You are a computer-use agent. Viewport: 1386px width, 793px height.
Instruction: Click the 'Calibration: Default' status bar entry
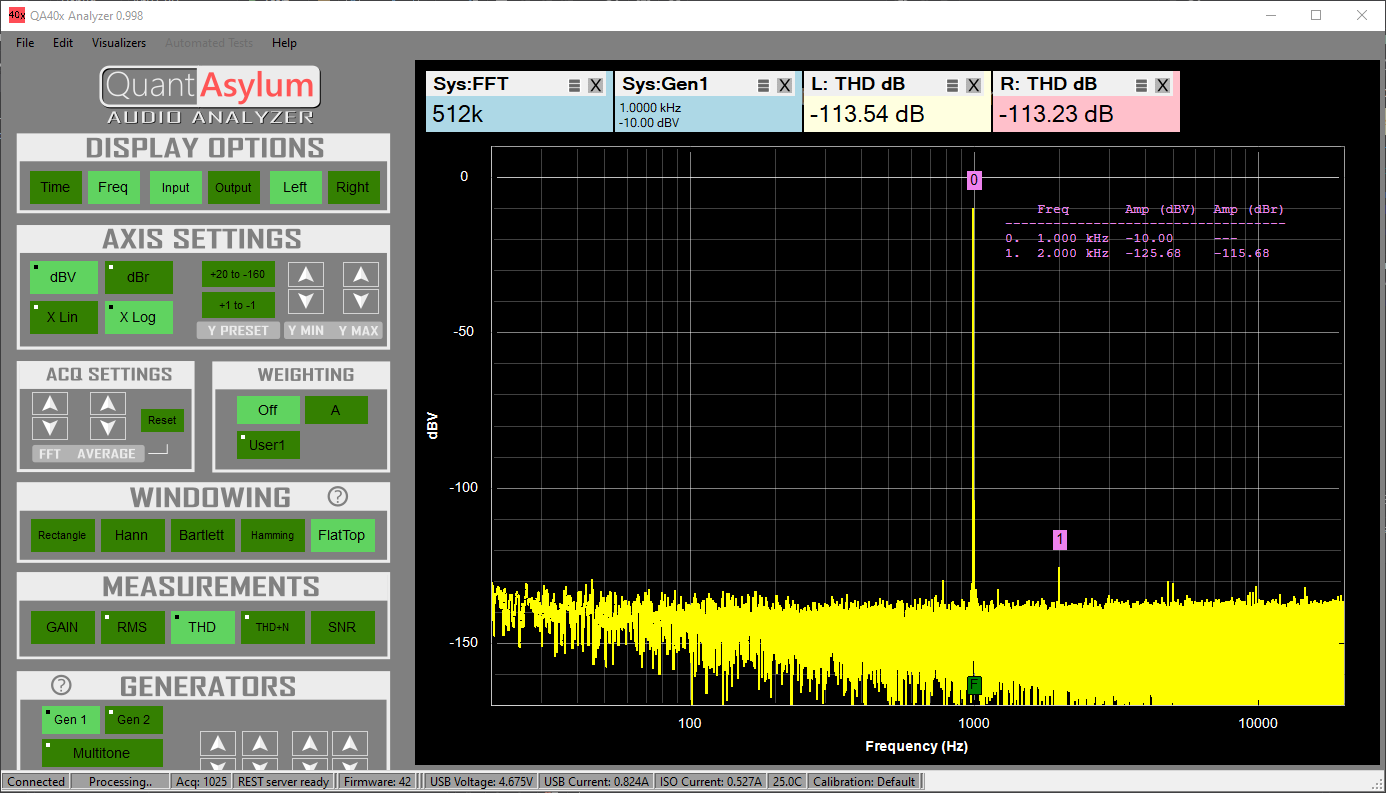864,782
